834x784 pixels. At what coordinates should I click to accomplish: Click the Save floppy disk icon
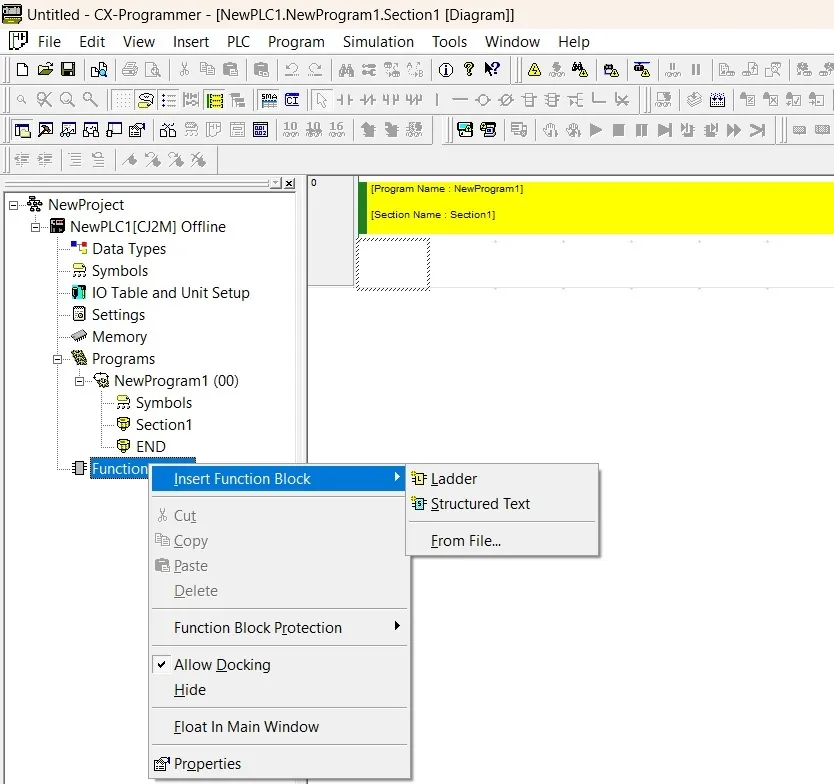click(x=68, y=70)
